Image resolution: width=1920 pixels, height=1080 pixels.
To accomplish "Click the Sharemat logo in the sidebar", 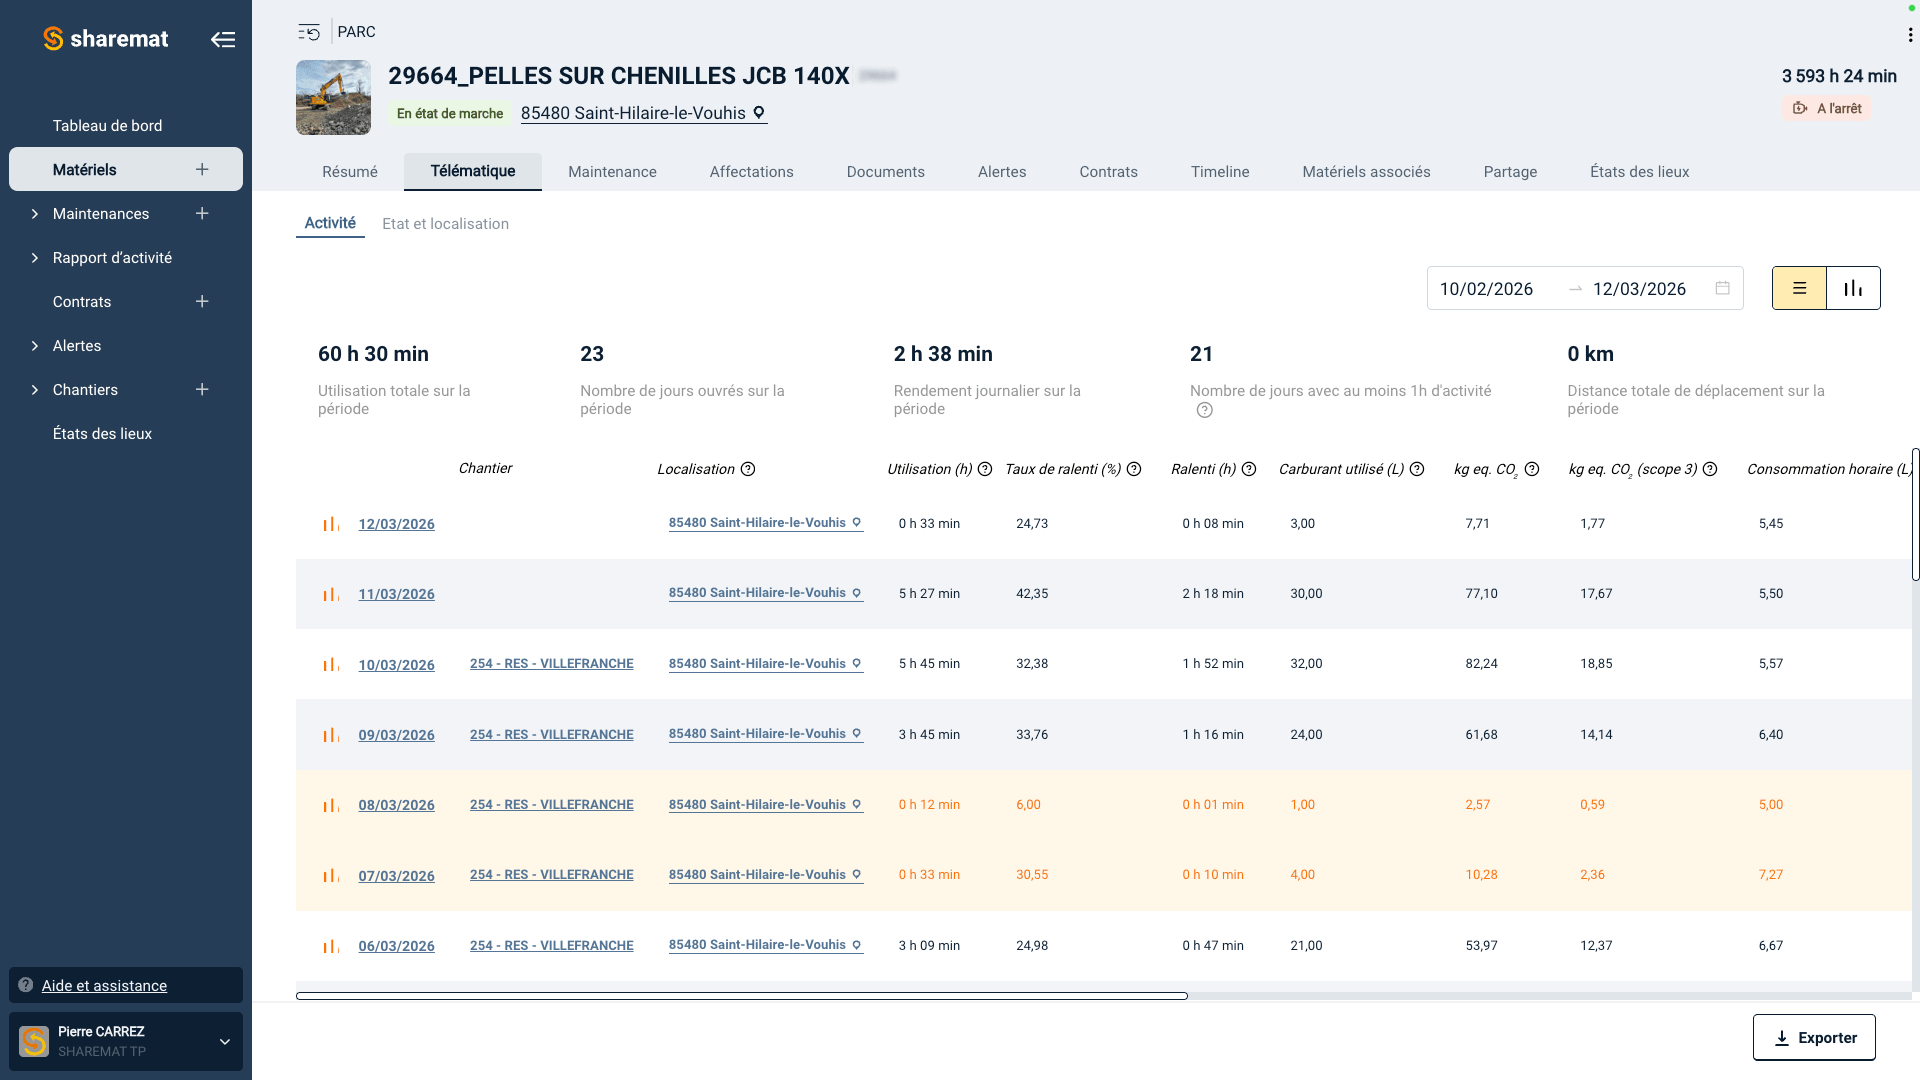I will pyautogui.click(x=105, y=39).
